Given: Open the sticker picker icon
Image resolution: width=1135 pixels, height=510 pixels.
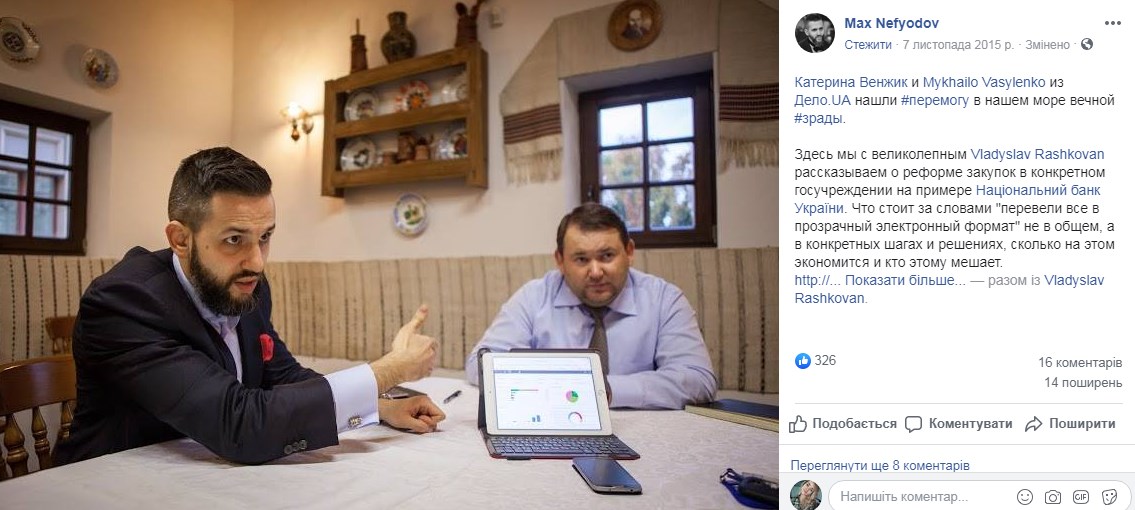Looking at the screenshot, I should 1109,497.
